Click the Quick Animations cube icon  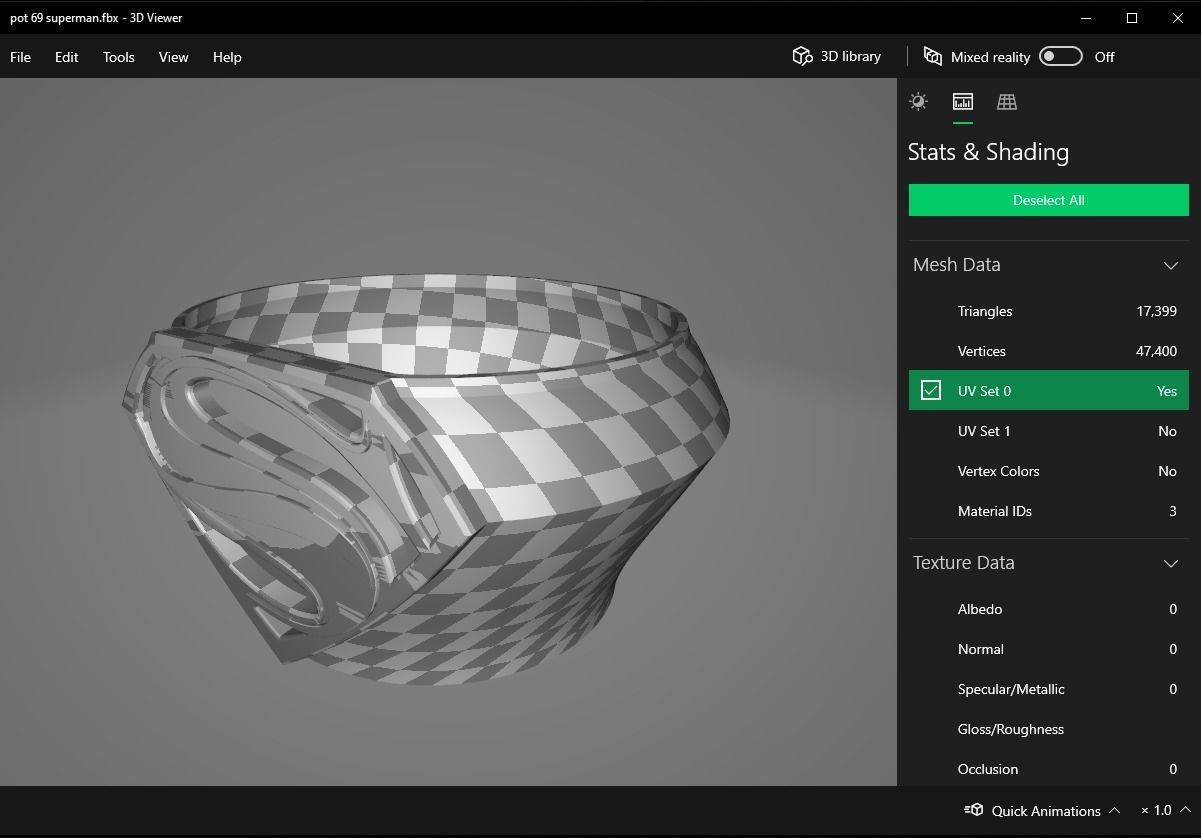tap(973, 810)
